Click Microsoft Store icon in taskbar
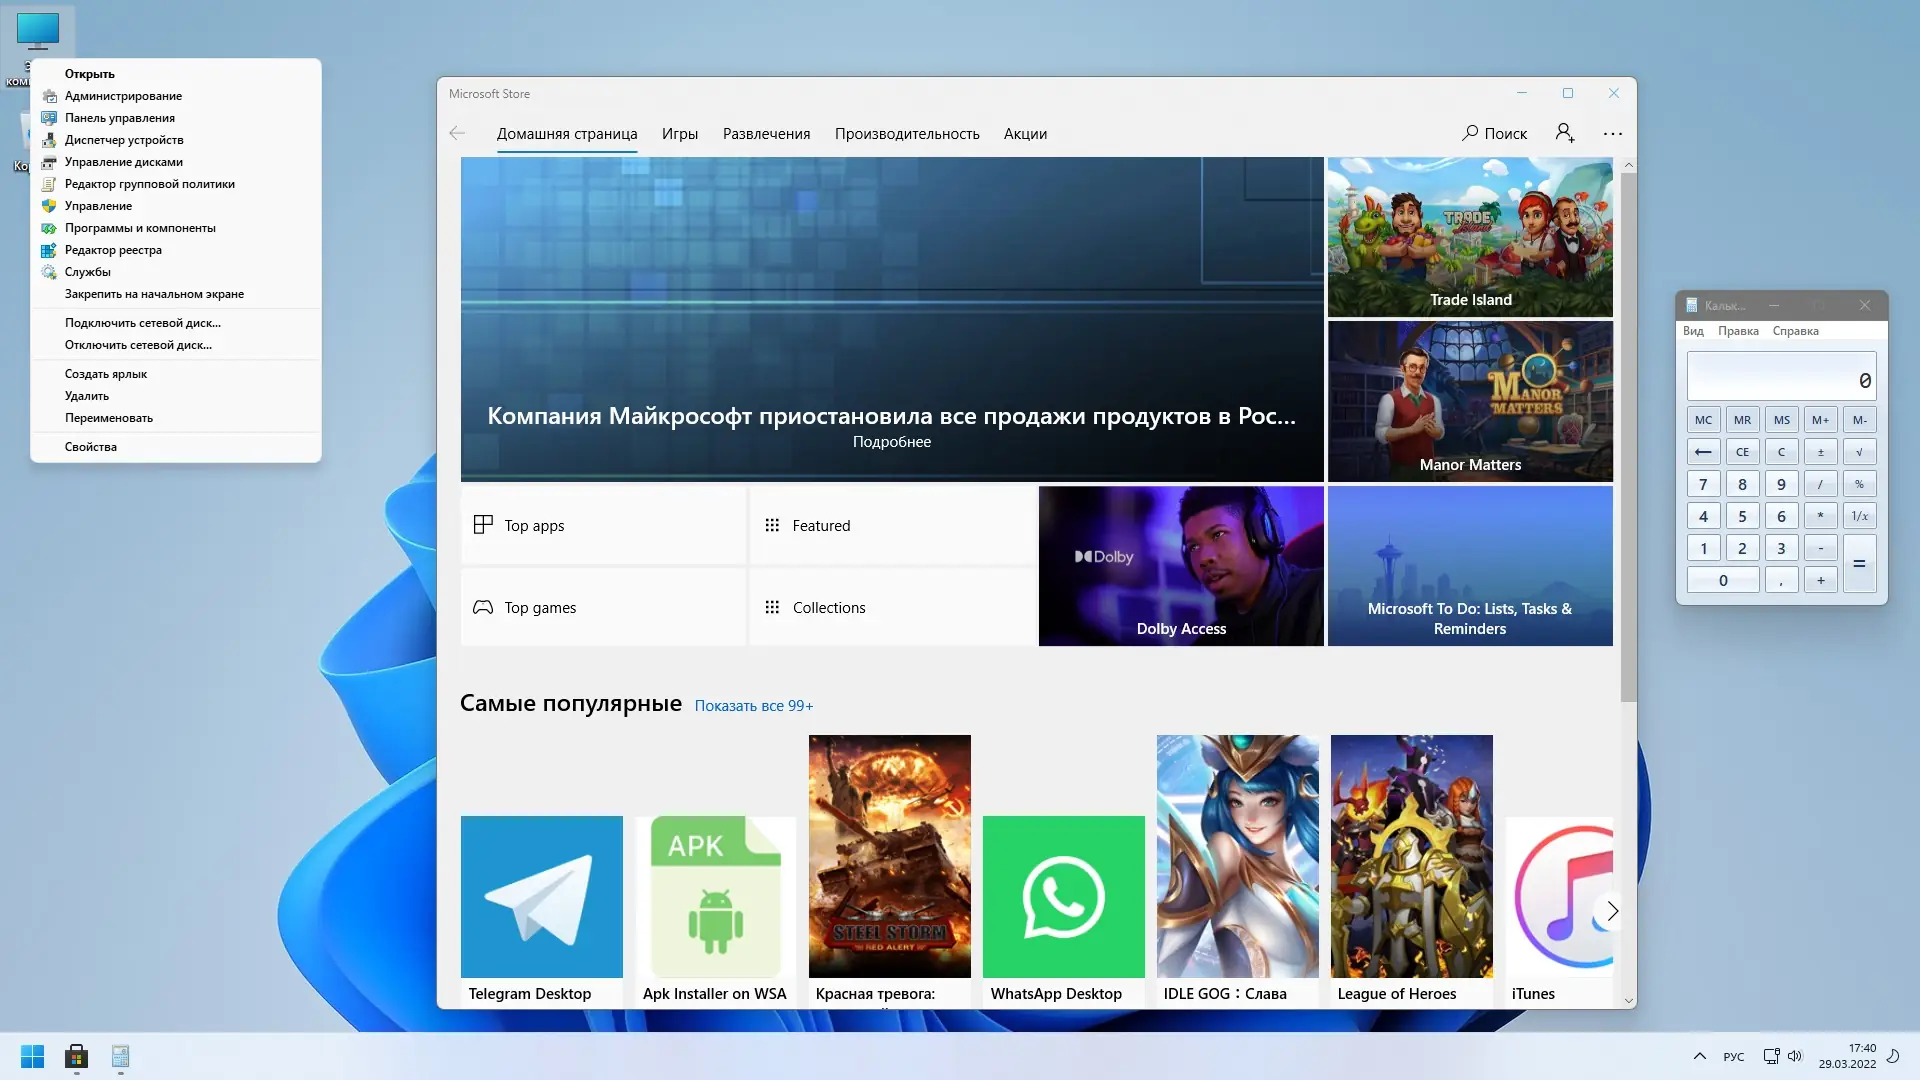Viewport: 1920px width, 1080px height. click(x=76, y=1056)
